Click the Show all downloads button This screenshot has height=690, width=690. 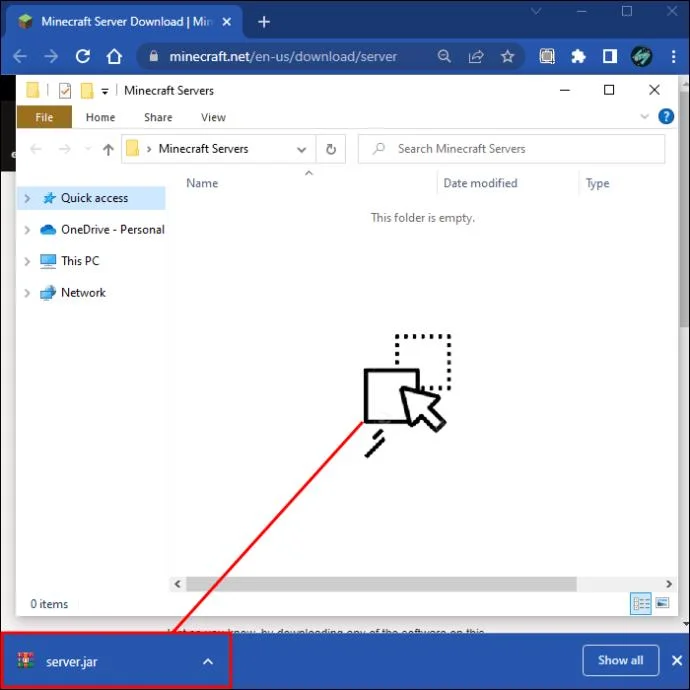pyautogui.click(x=620, y=660)
